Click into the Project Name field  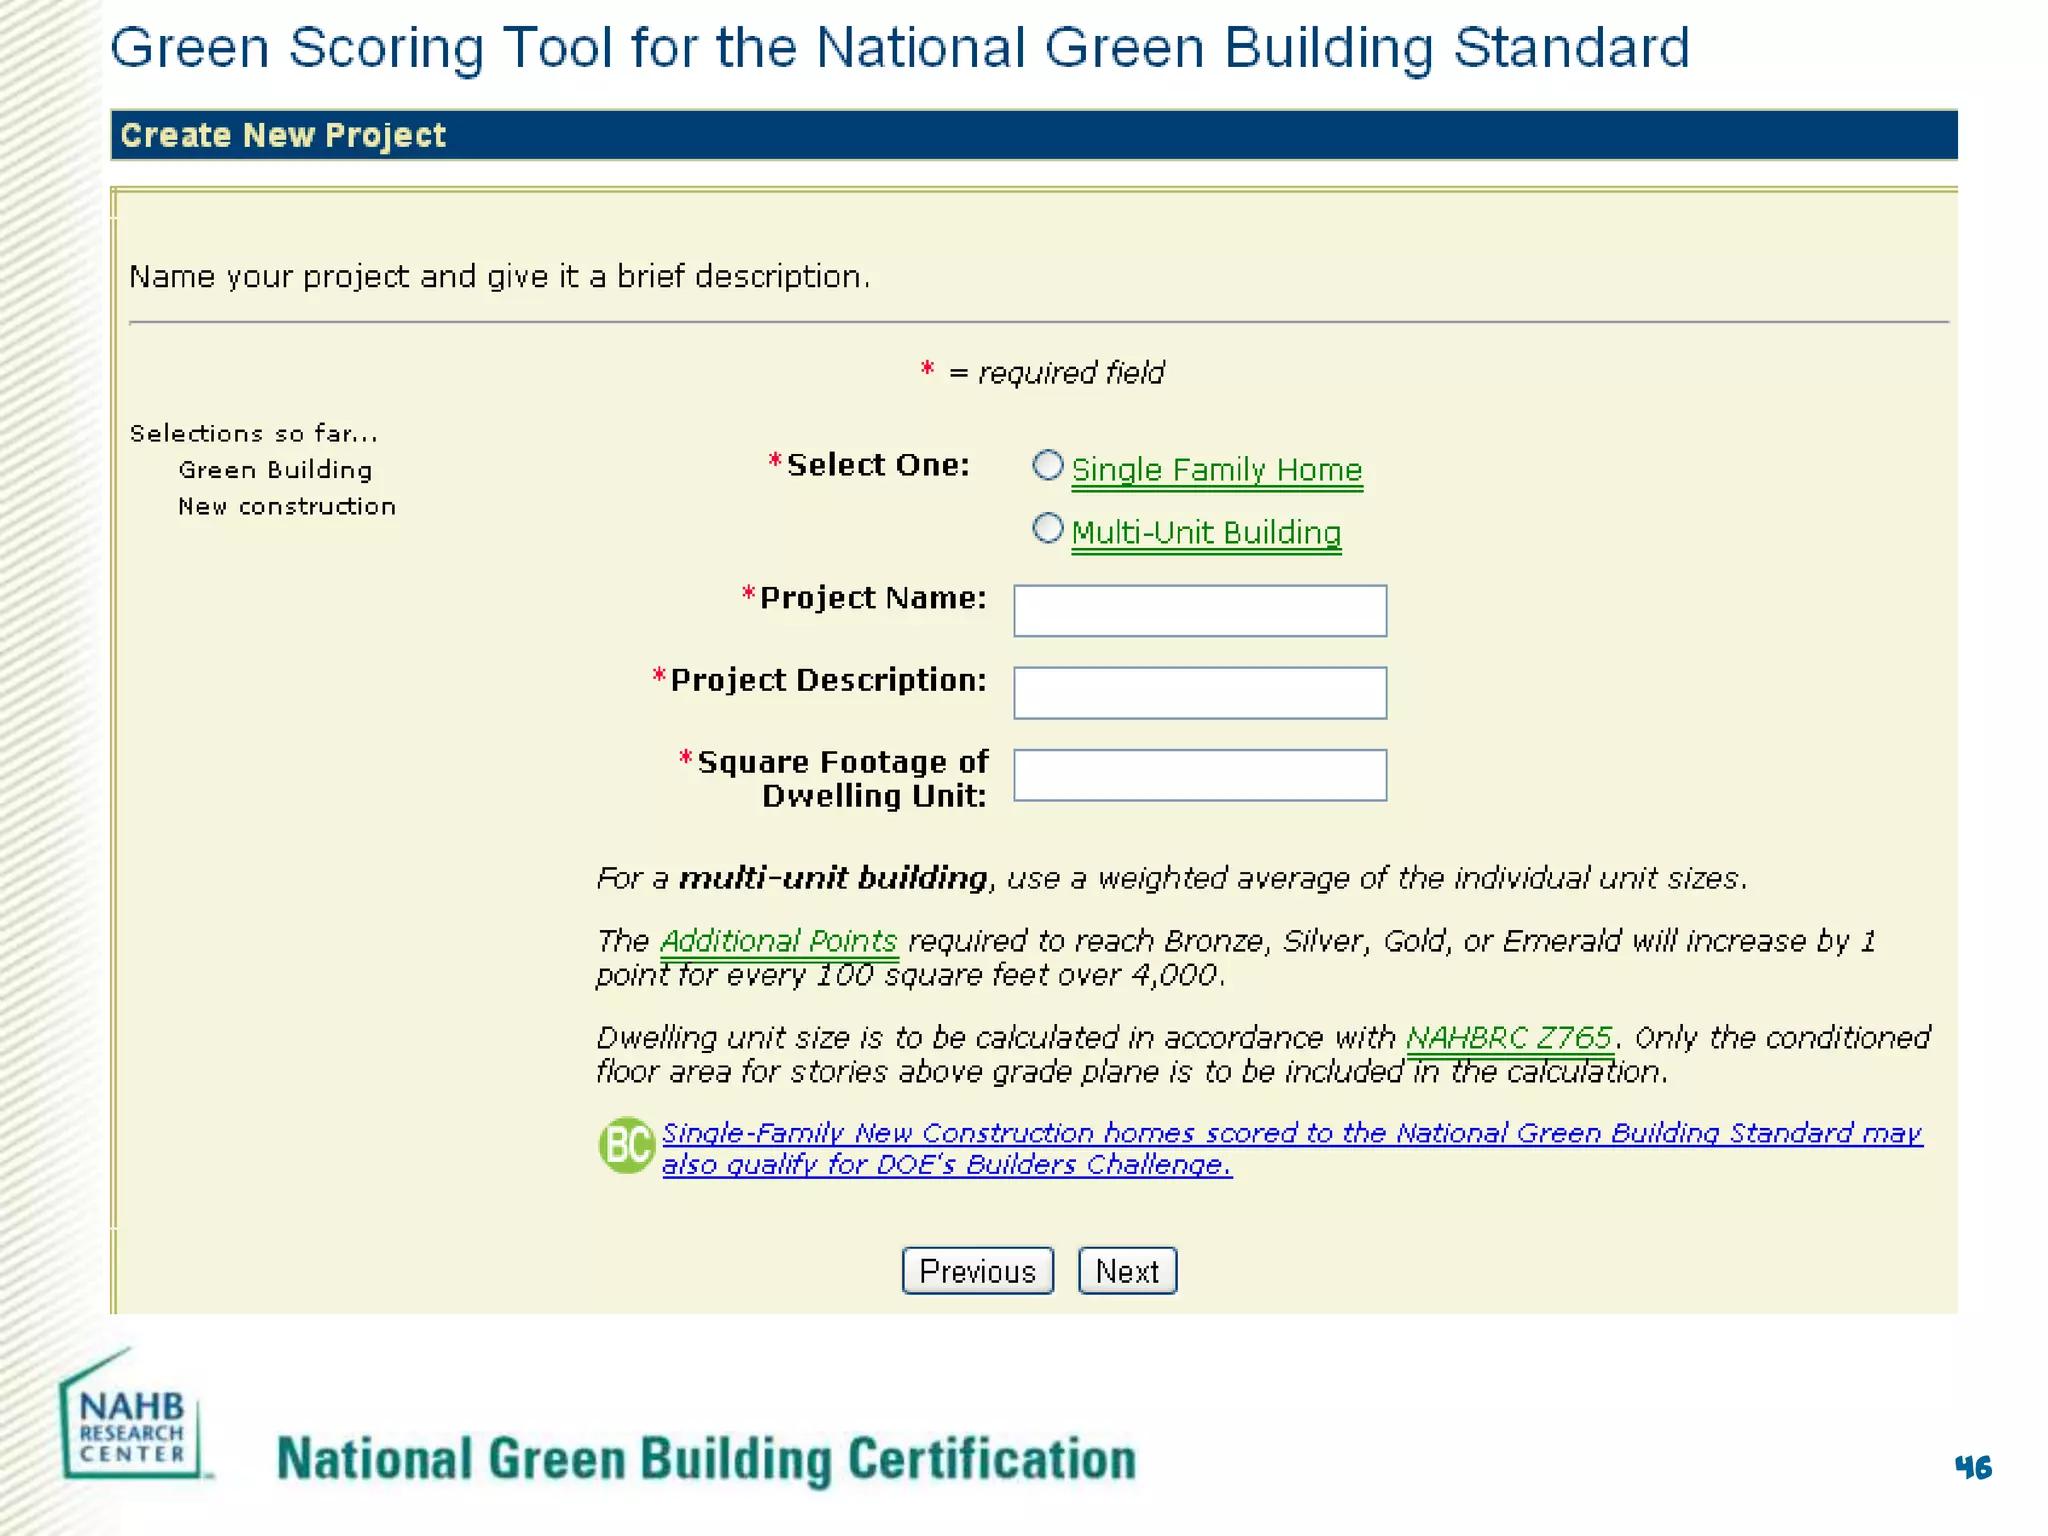(x=1199, y=611)
